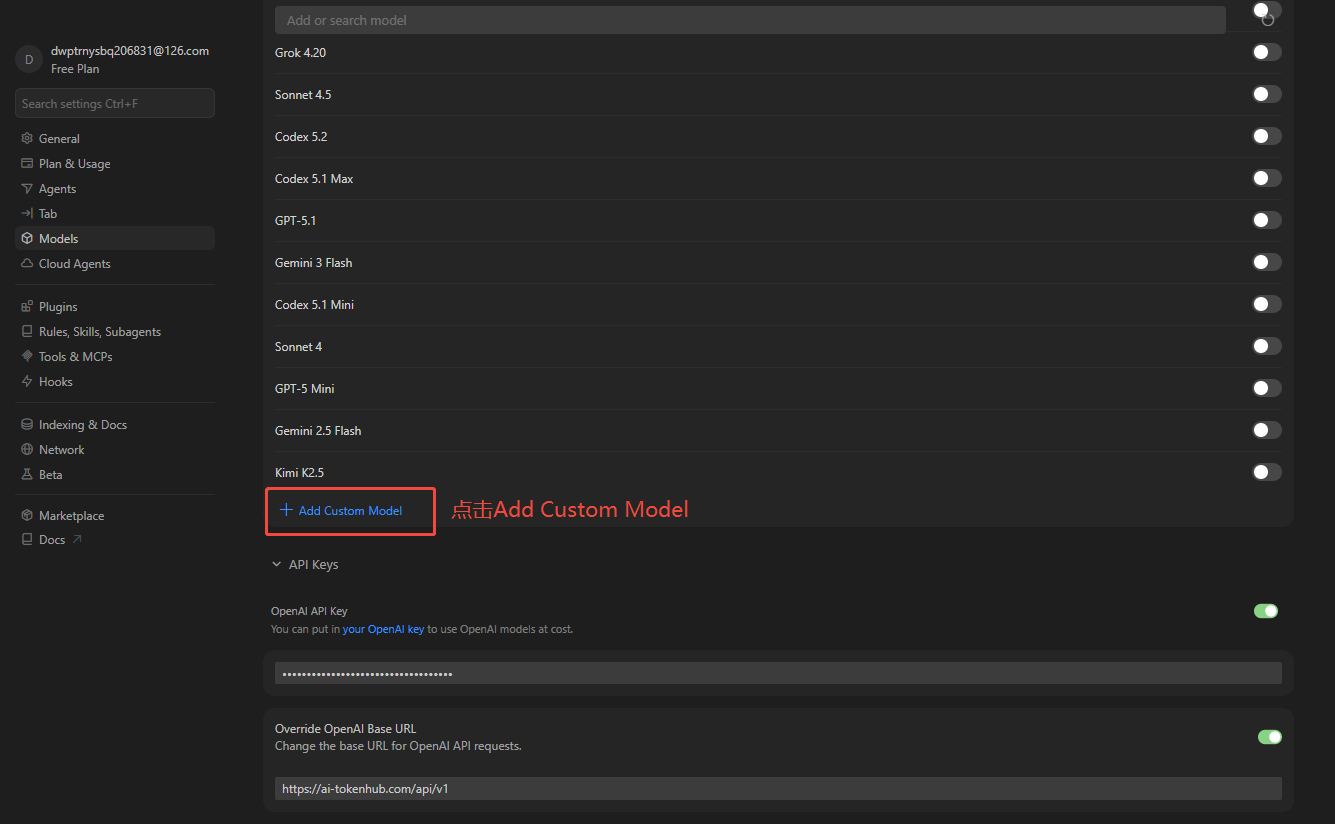The height and width of the screenshot is (824, 1335).
Task: Turn on the Codex 5.1 Mini toggle
Action: (1267, 304)
